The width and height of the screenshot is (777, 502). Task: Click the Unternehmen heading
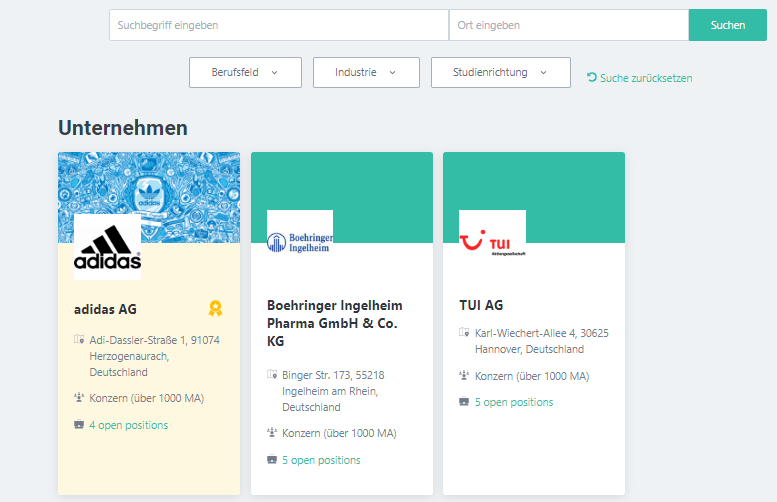(x=123, y=128)
